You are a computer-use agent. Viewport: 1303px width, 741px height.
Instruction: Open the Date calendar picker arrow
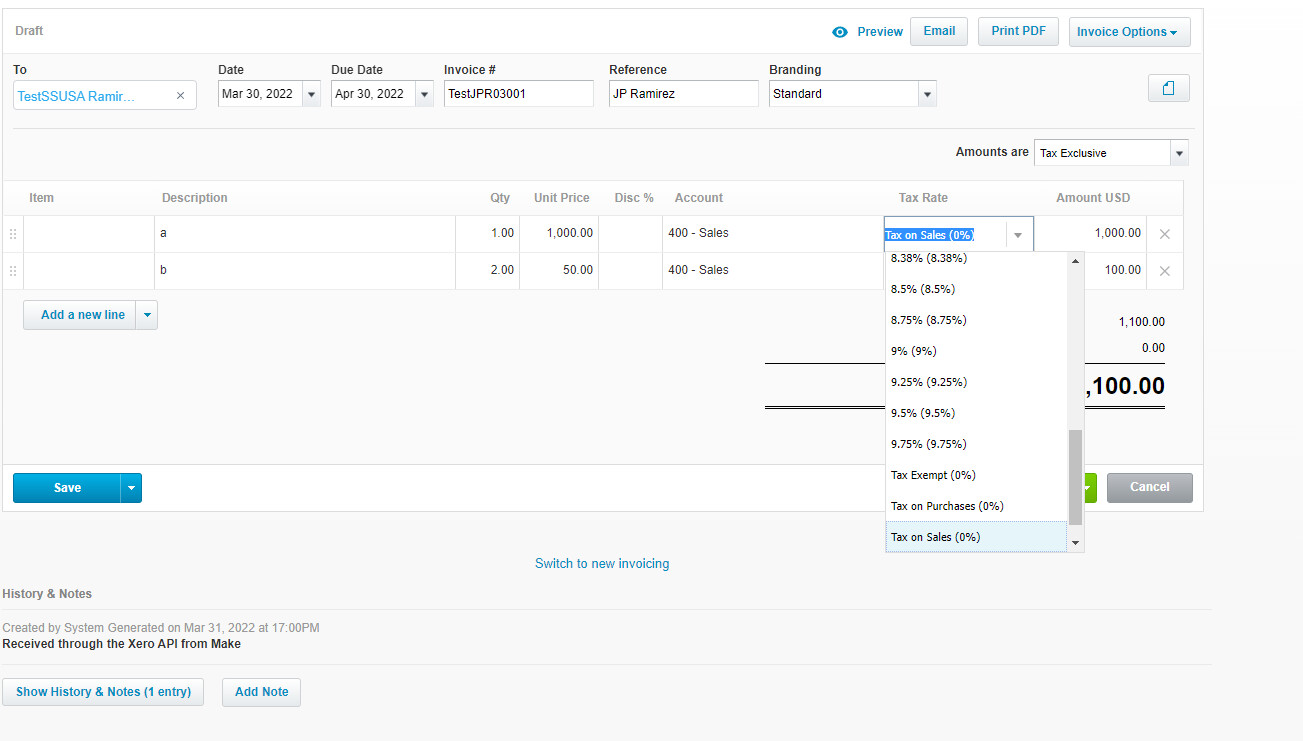coord(311,94)
